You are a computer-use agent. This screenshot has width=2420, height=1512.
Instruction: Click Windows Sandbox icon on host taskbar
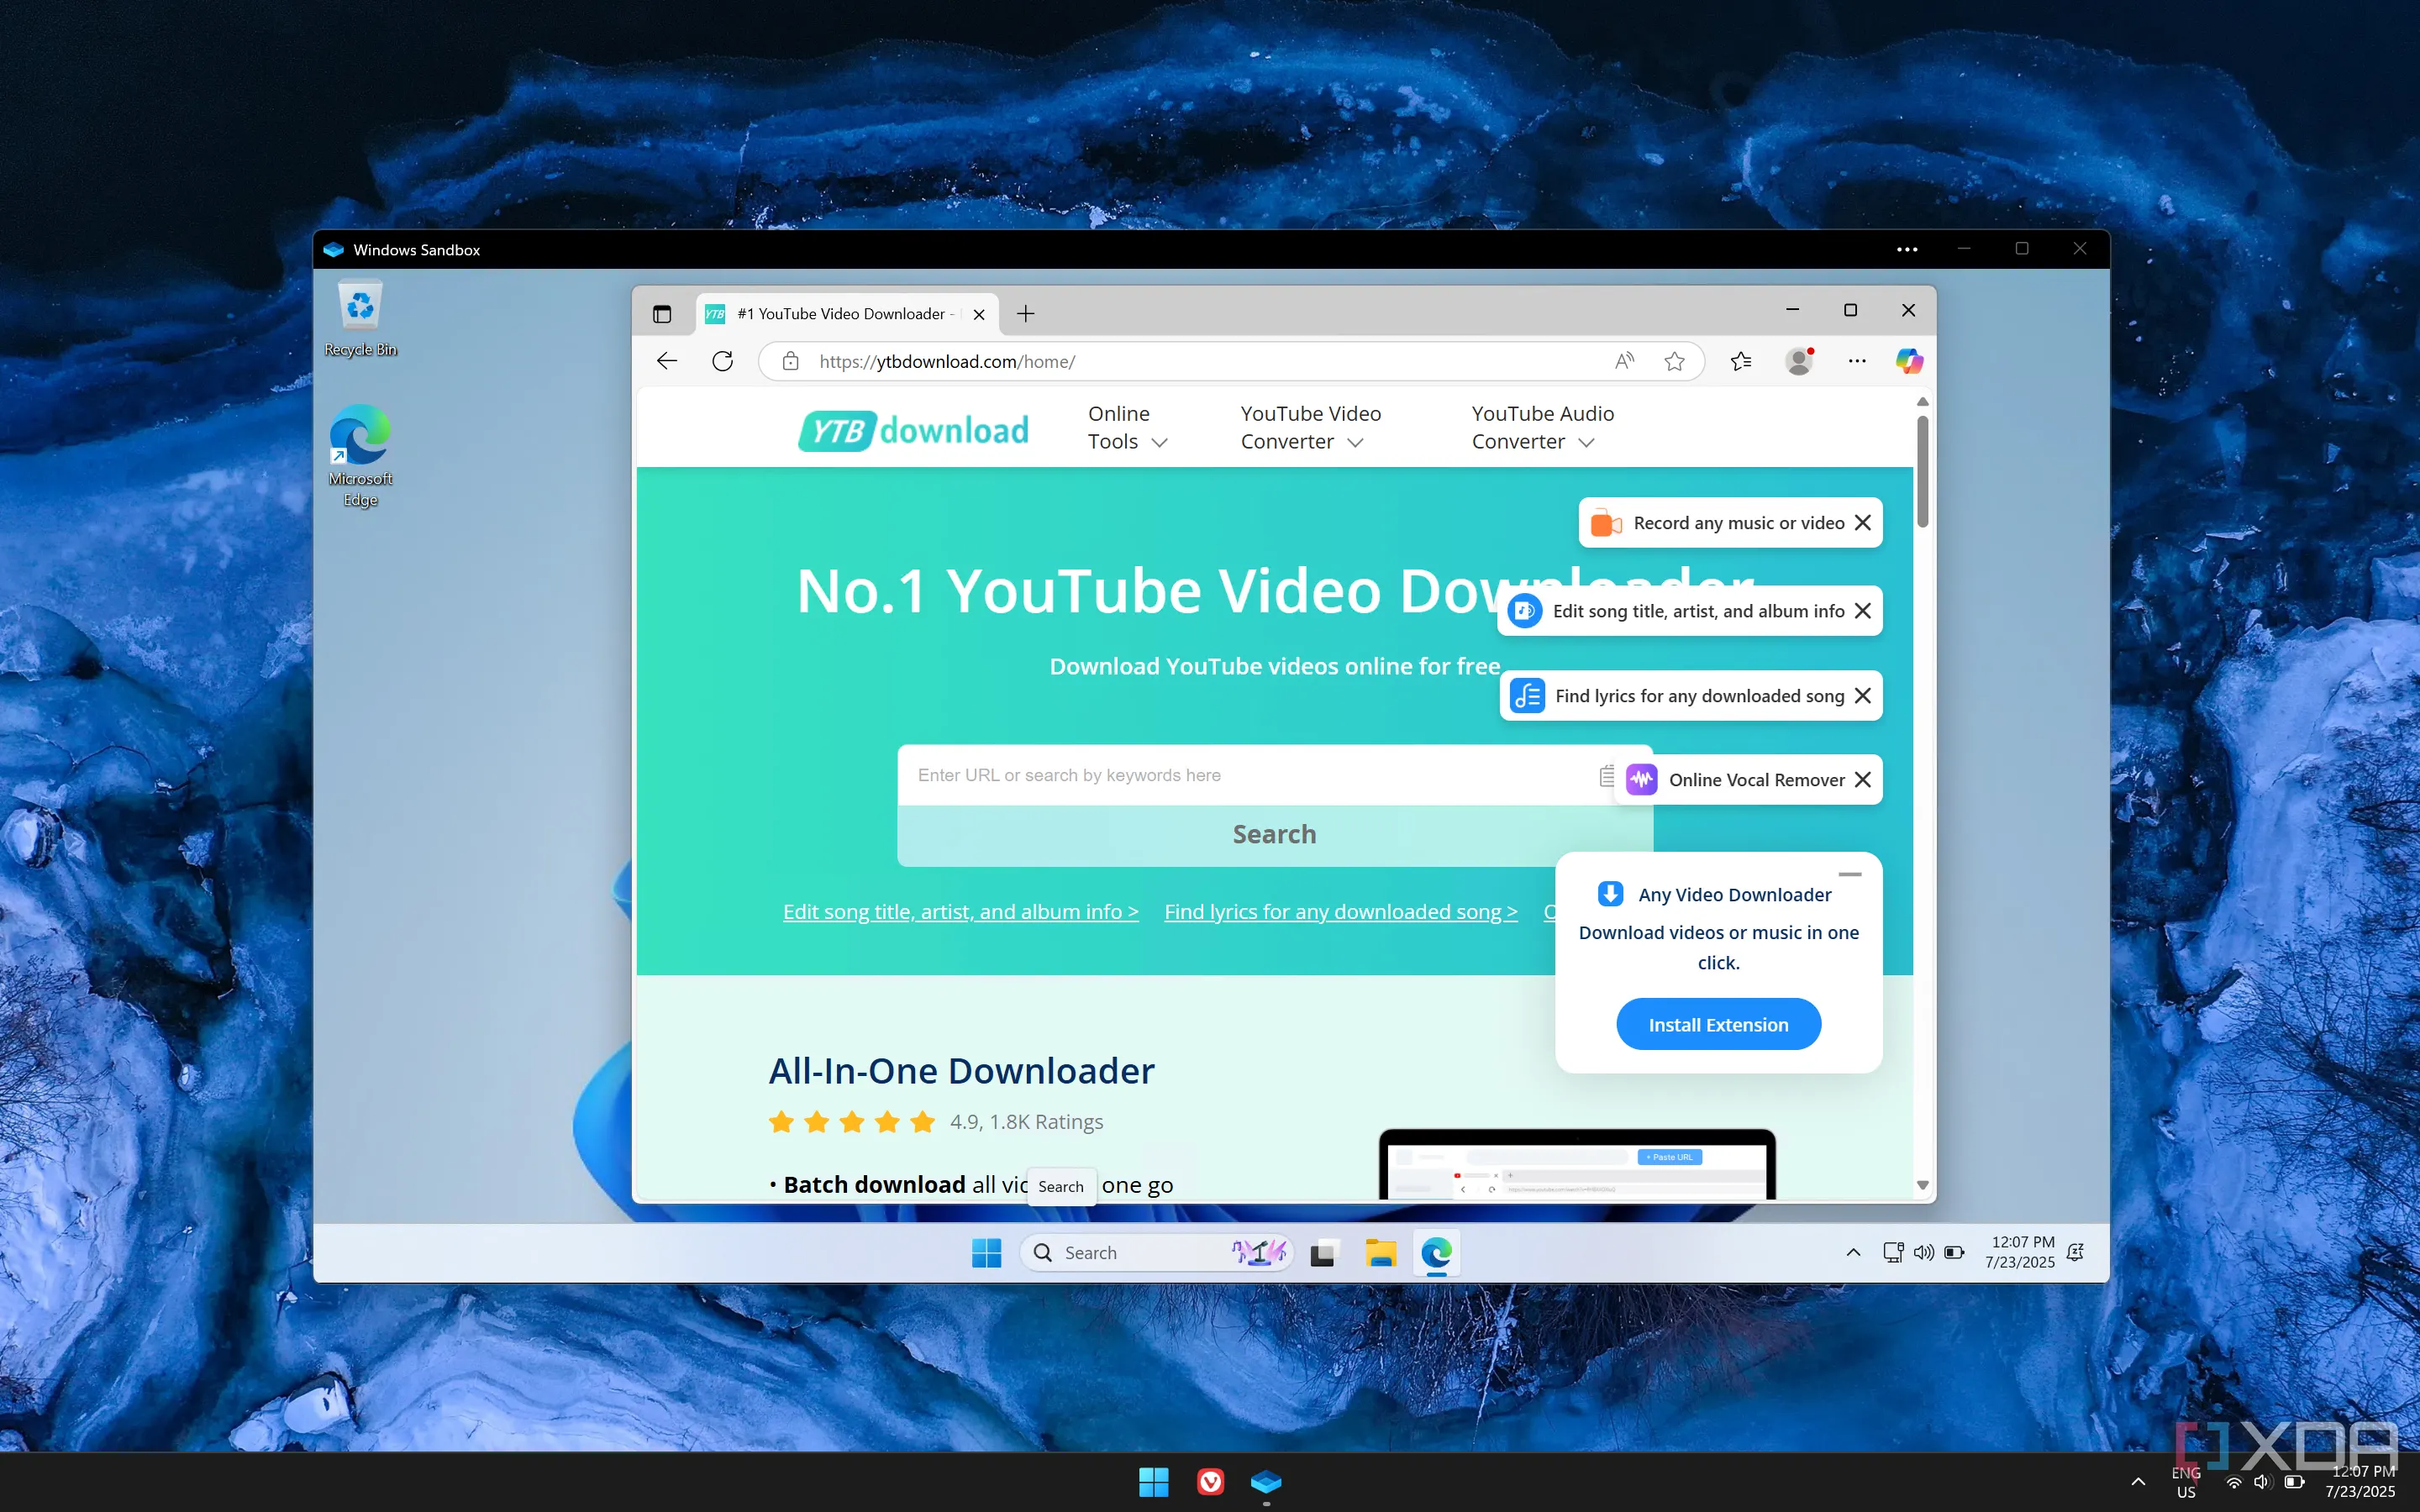[x=1266, y=1481]
